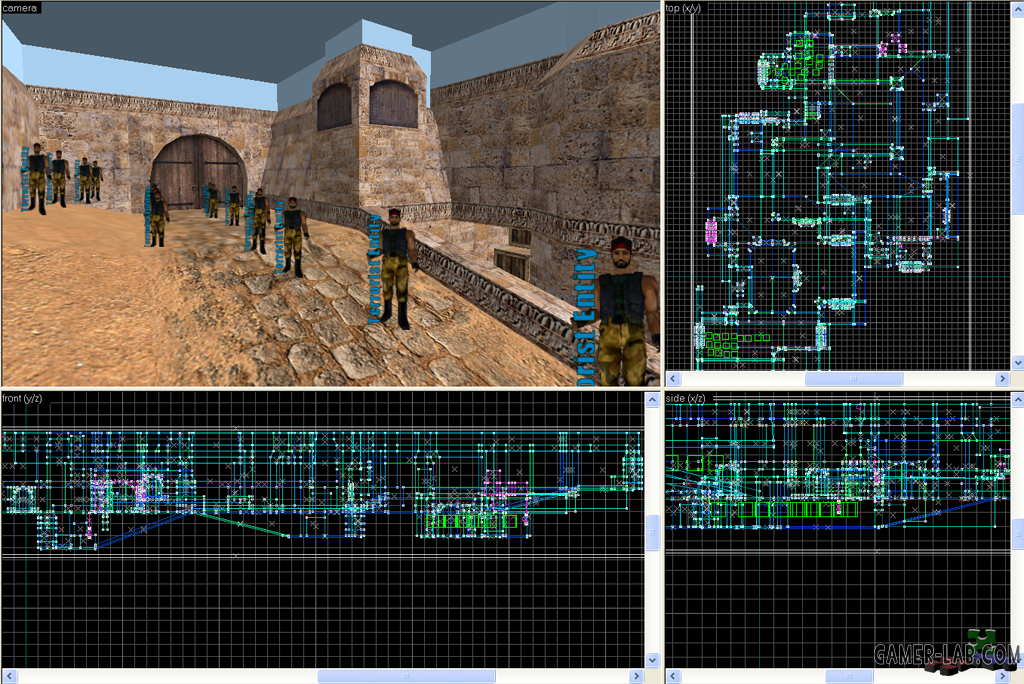The width and height of the screenshot is (1024, 684).
Task: Click top view vertical scrollbar down arrow
Action: (1017, 363)
